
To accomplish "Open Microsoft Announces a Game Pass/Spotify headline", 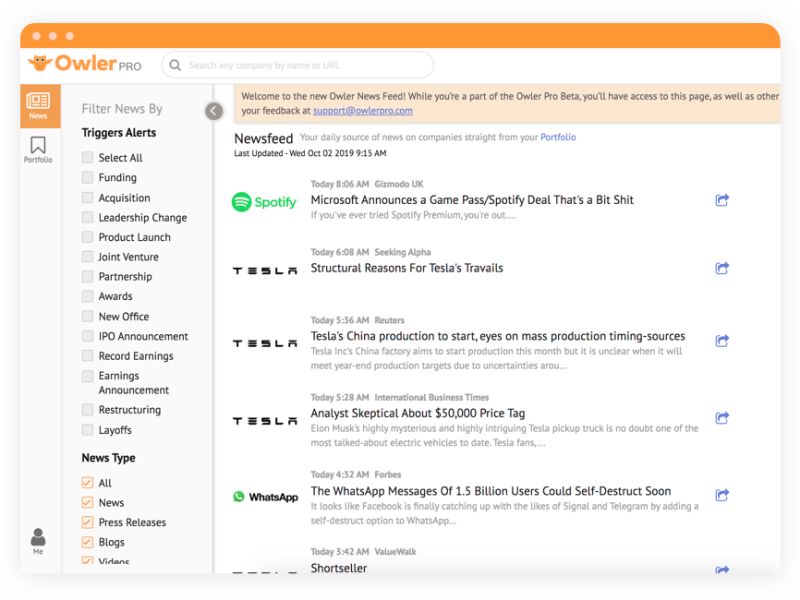I will click(472, 199).
